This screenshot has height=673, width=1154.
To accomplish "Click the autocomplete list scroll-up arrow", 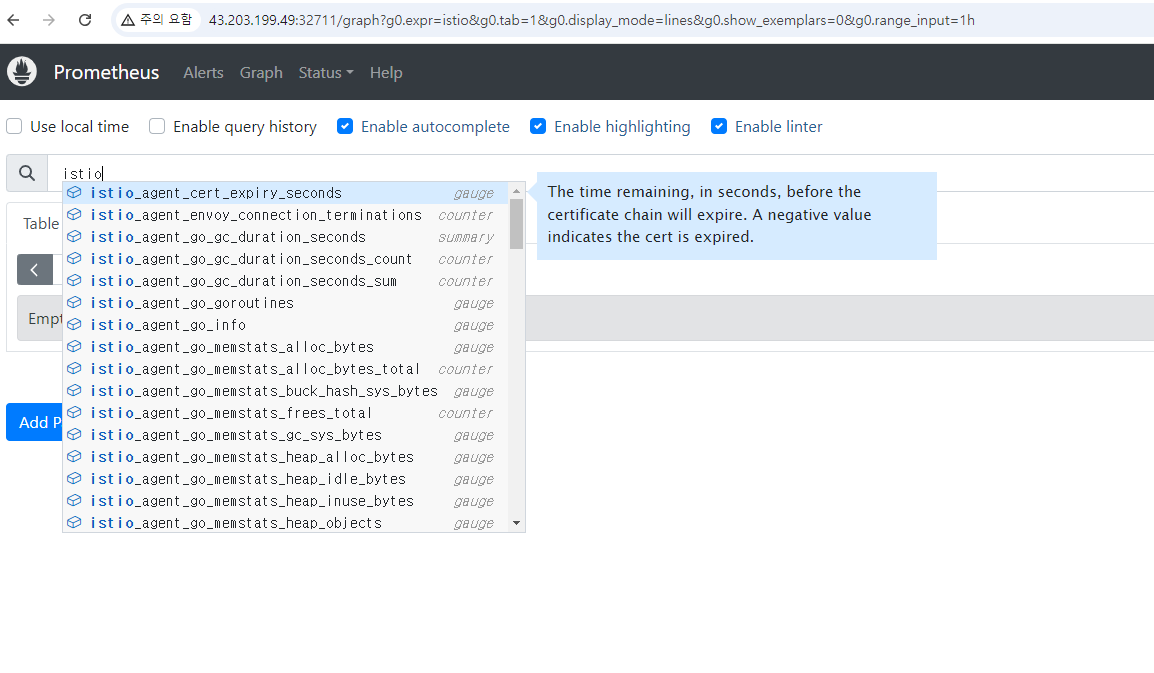I will point(517,191).
